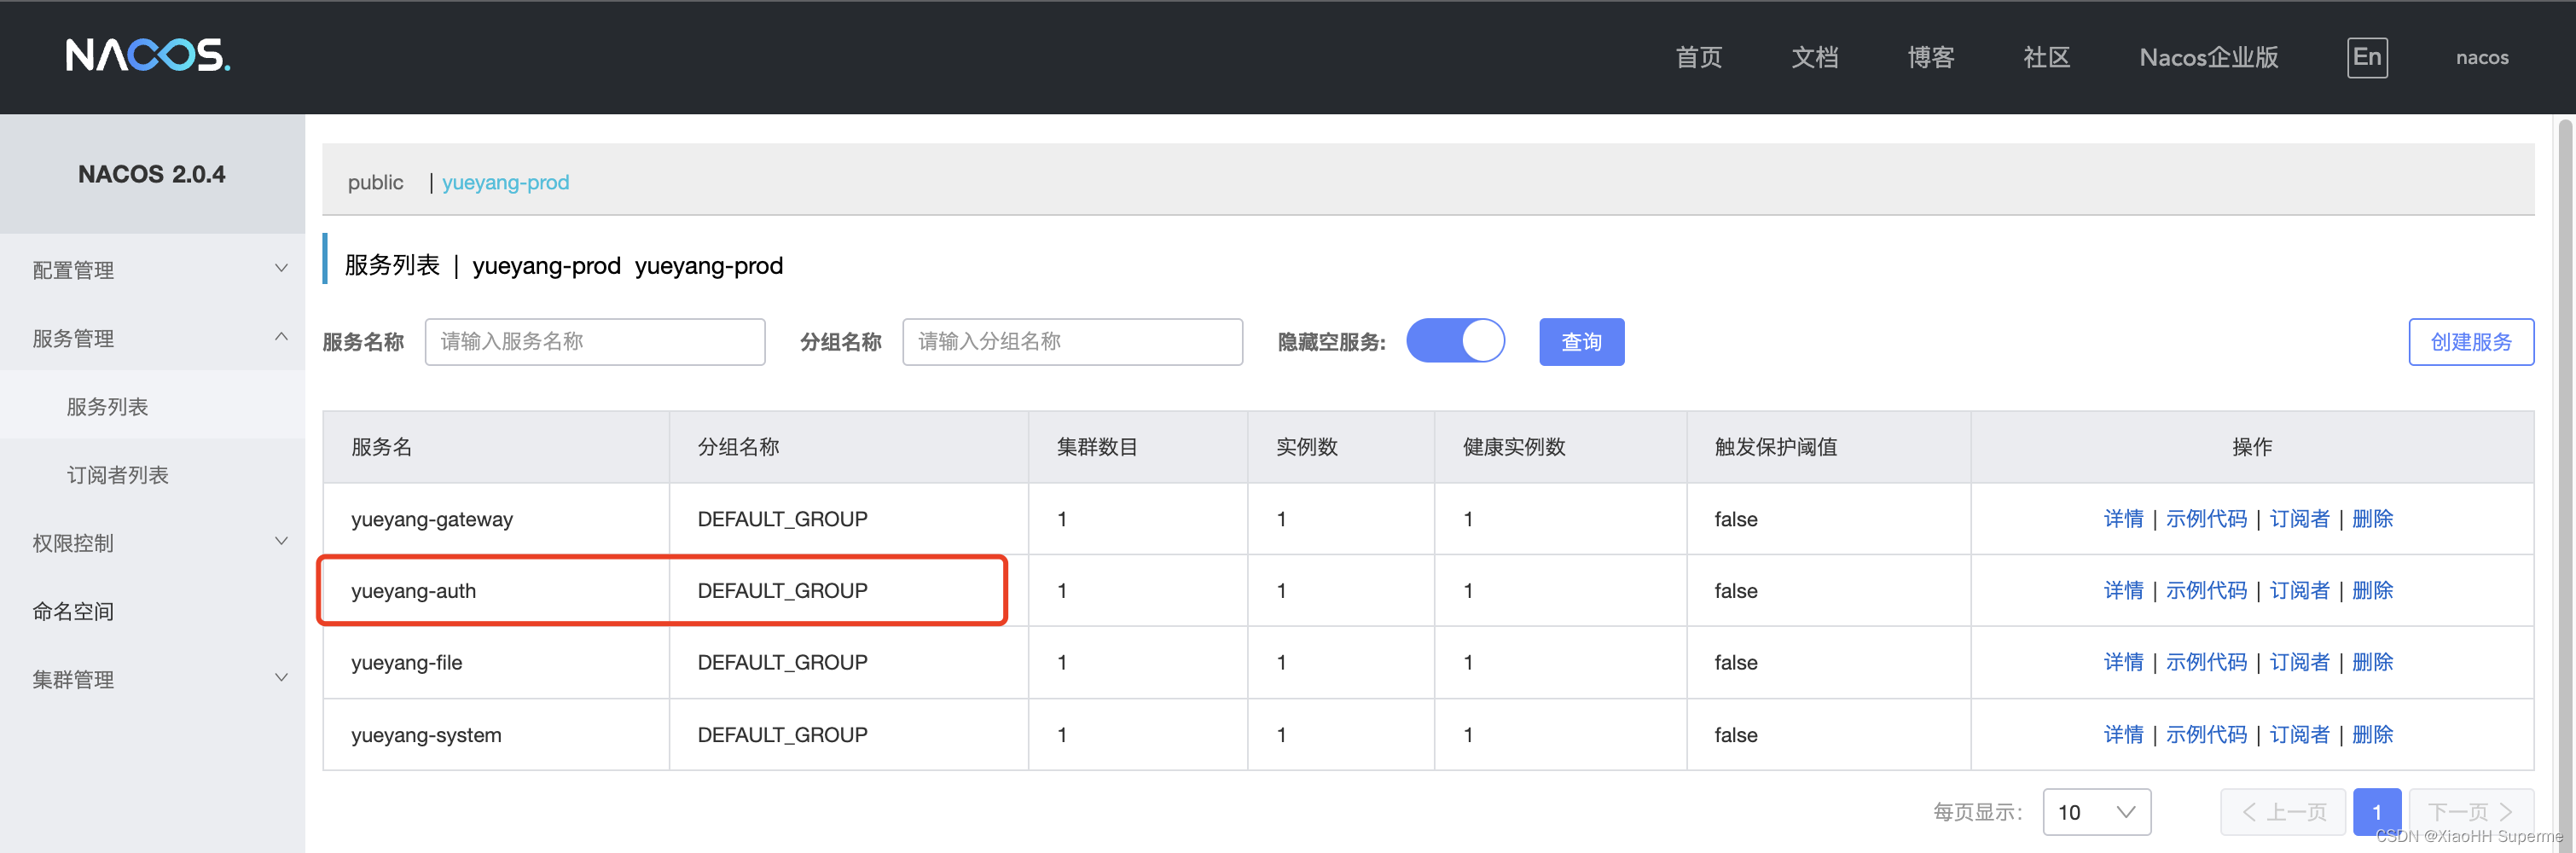Image resolution: width=2576 pixels, height=853 pixels.
Task: Open 示例代码 for yueyang-system
Action: click(x=2206, y=734)
